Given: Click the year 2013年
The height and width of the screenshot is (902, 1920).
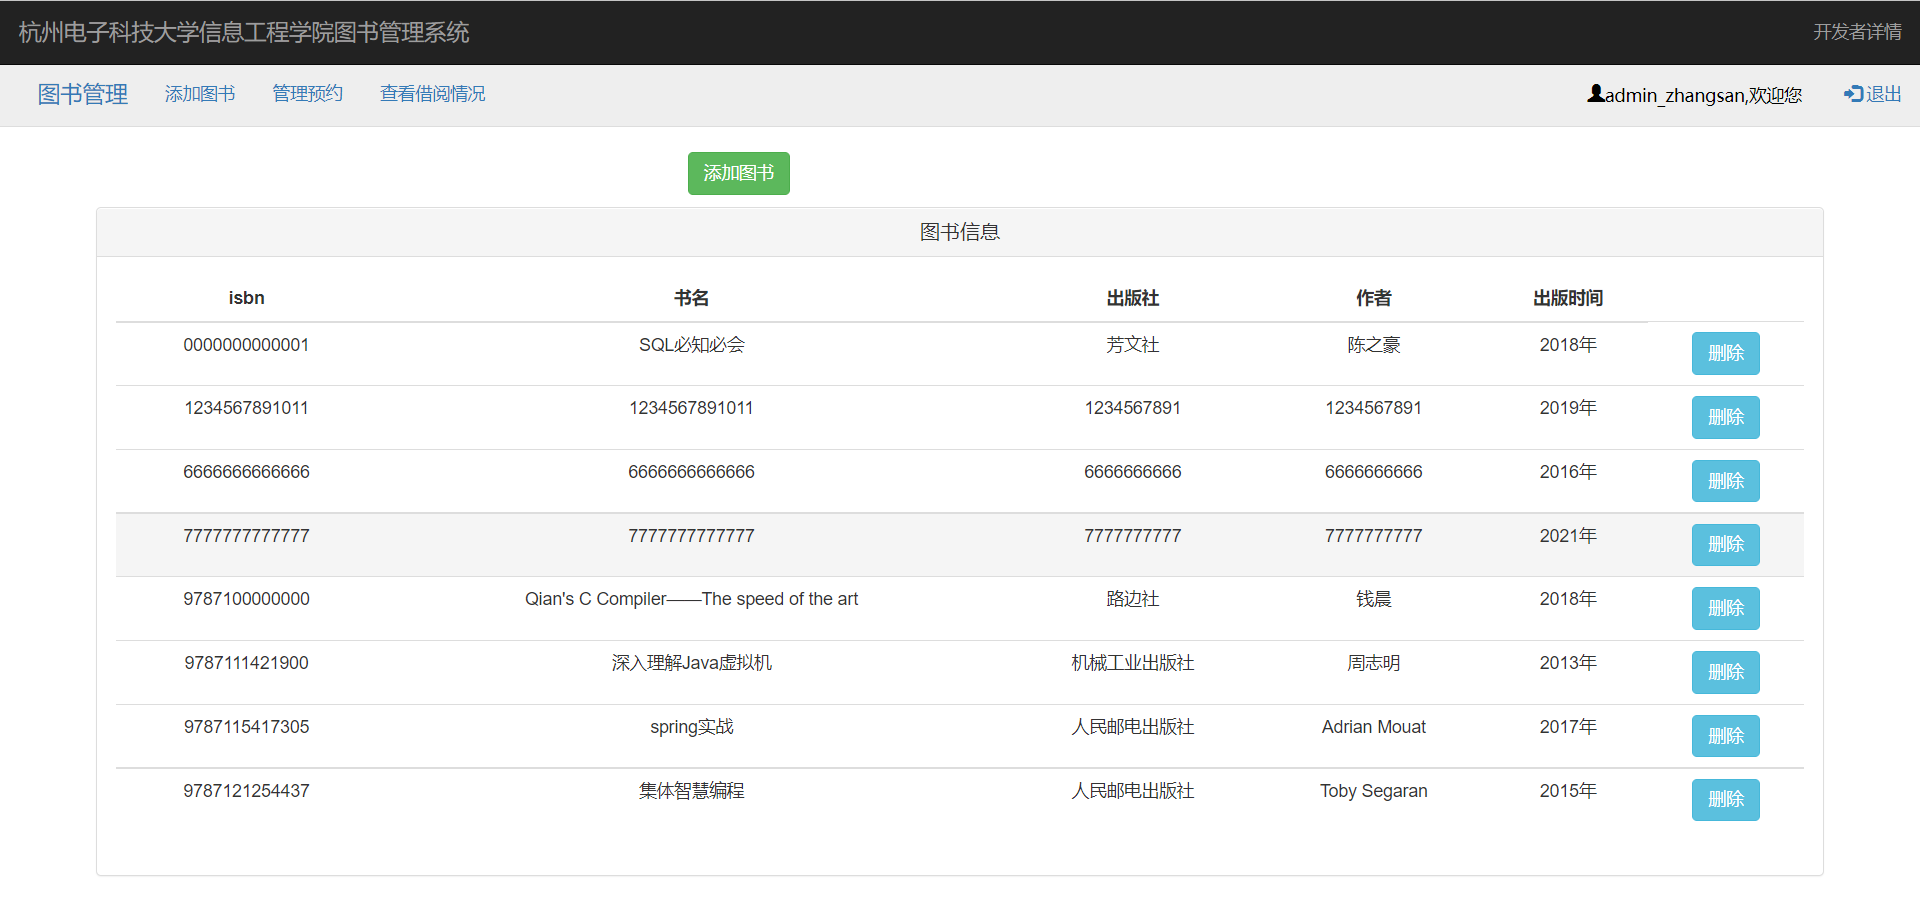Looking at the screenshot, I should [1568, 663].
